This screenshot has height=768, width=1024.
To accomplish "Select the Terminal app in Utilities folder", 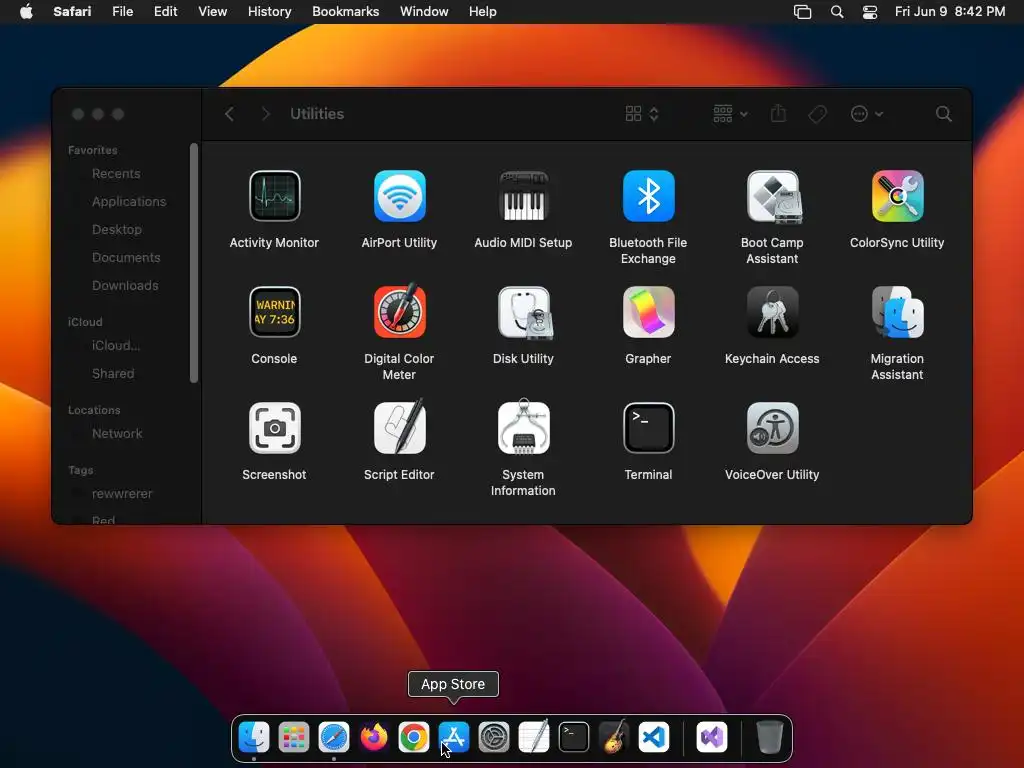I will click(648, 428).
